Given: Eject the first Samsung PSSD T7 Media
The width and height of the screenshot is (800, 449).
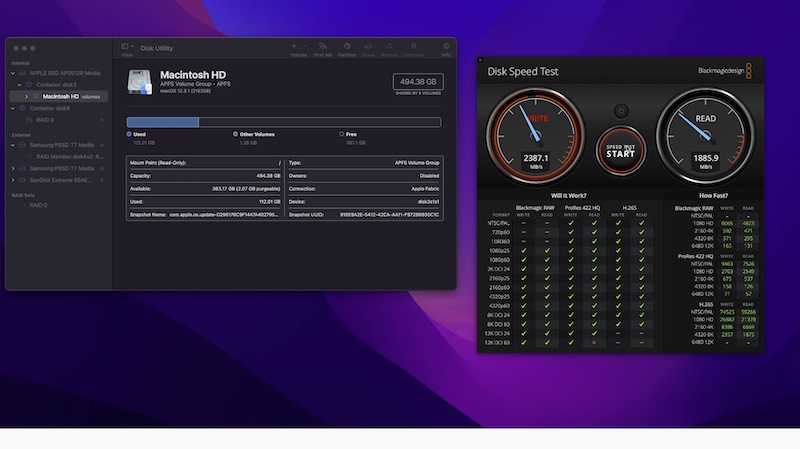Looking at the screenshot, I should point(102,145).
